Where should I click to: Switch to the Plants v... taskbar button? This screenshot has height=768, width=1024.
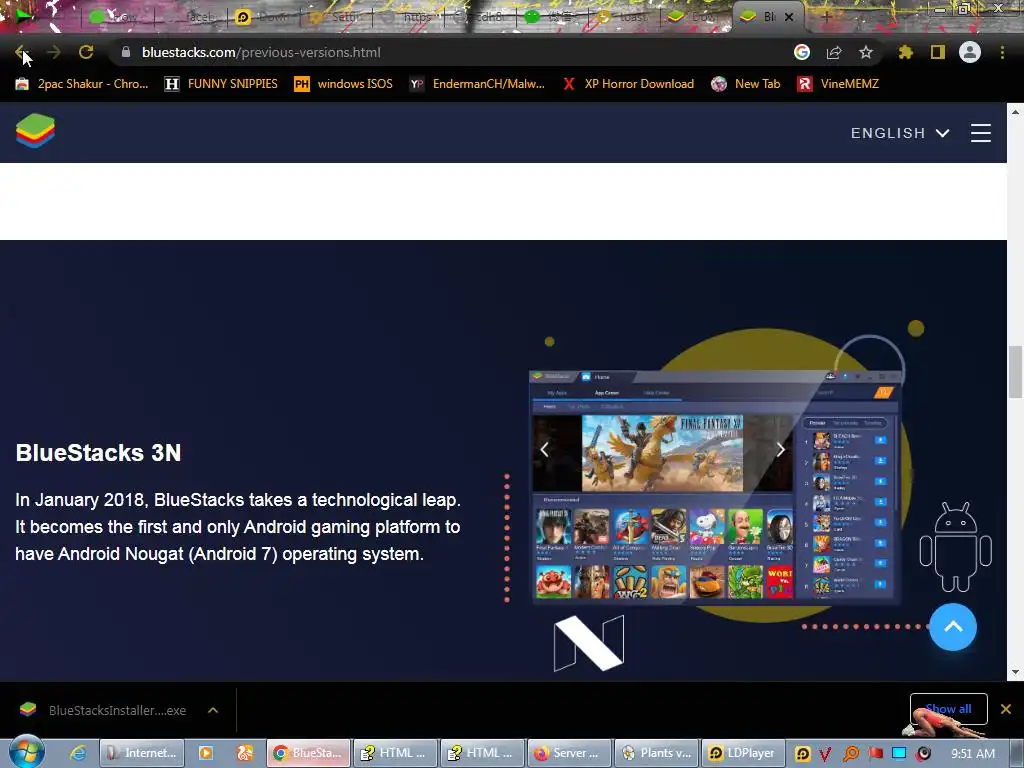click(656, 753)
